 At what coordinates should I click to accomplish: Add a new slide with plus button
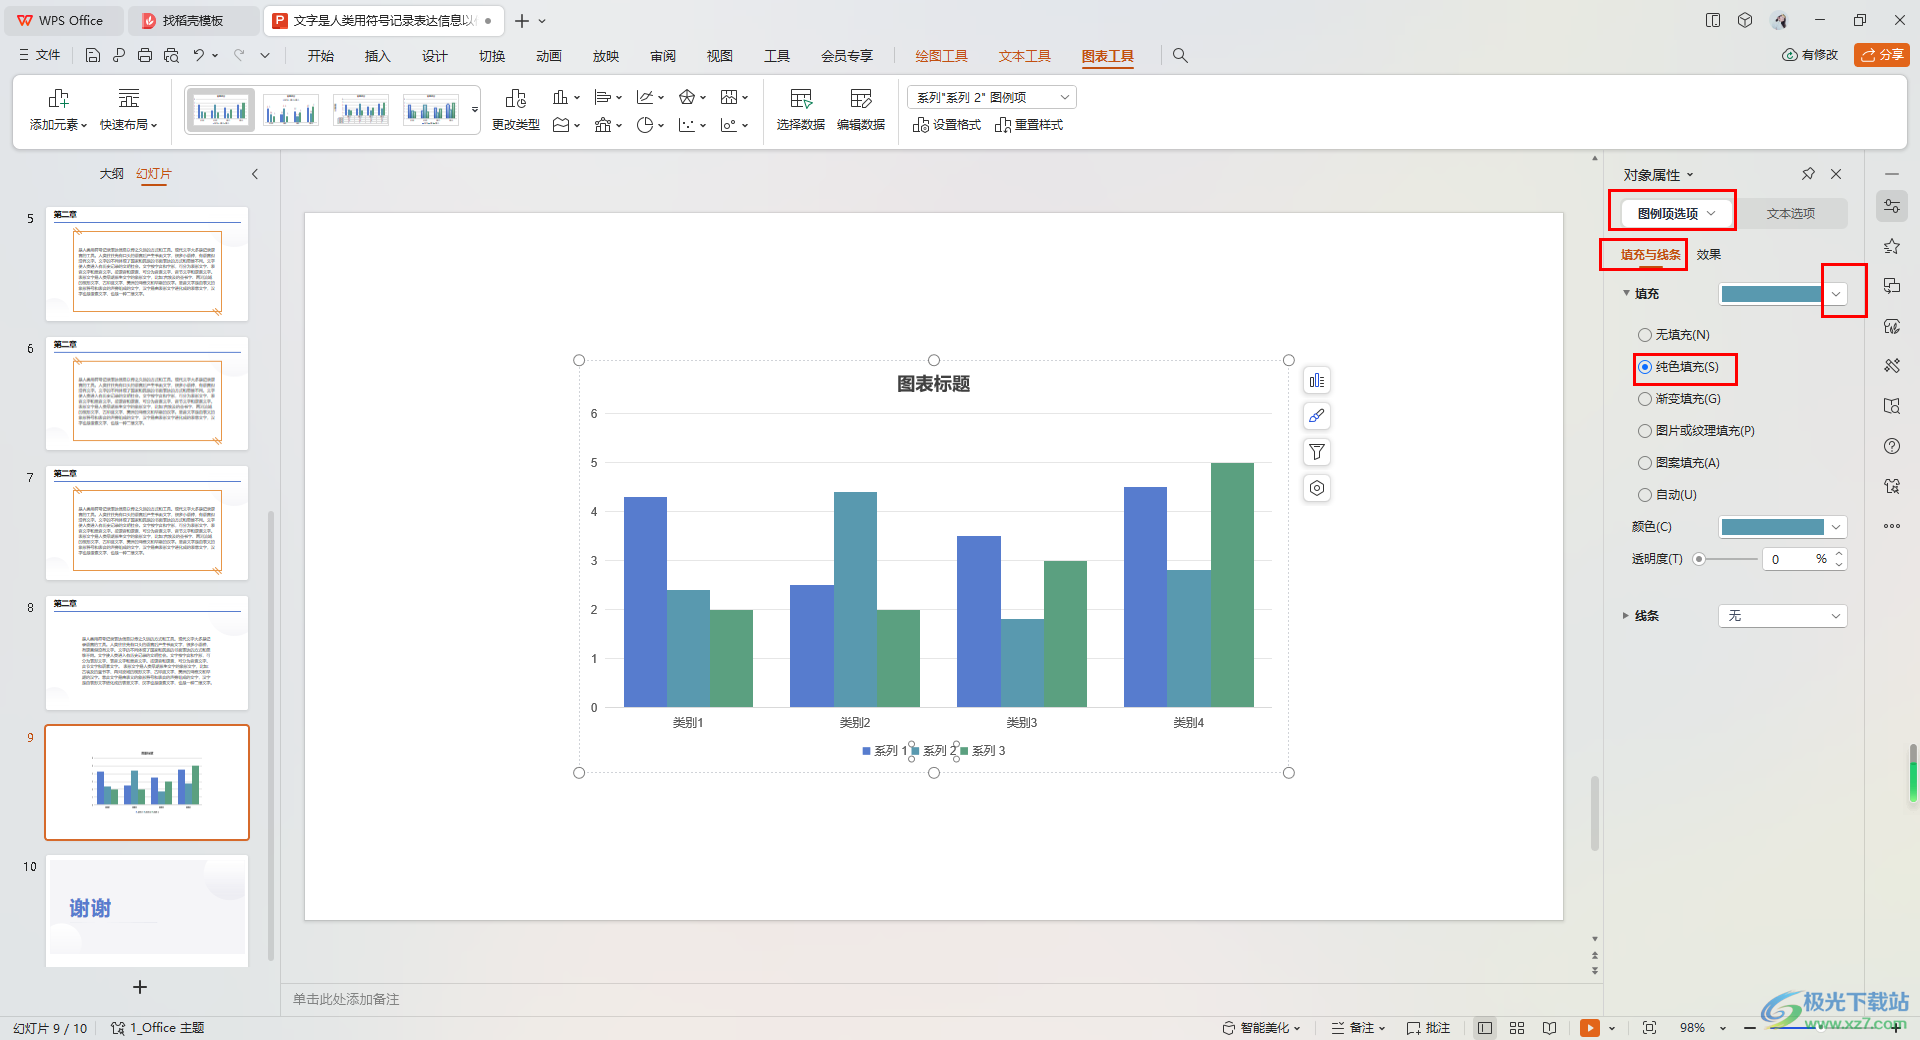[x=140, y=987]
